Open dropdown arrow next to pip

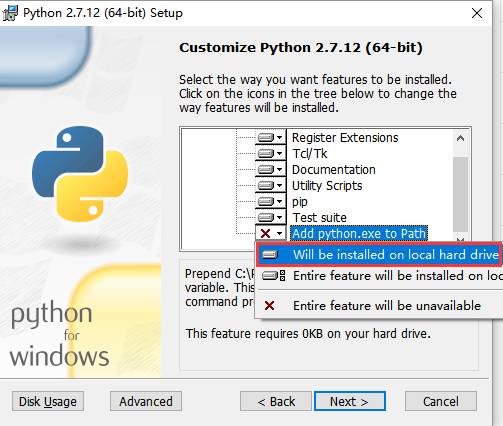[280, 202]
